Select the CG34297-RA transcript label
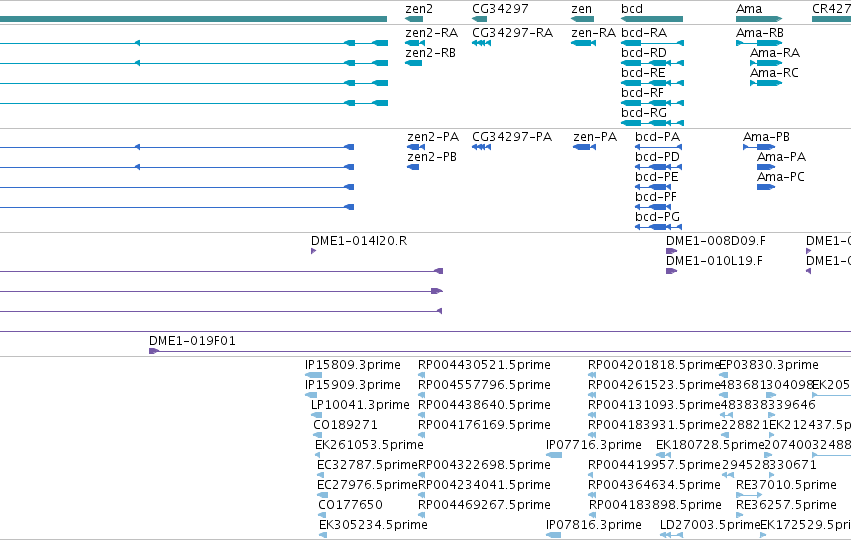This screenshot has height=540, width=851. 512,33
